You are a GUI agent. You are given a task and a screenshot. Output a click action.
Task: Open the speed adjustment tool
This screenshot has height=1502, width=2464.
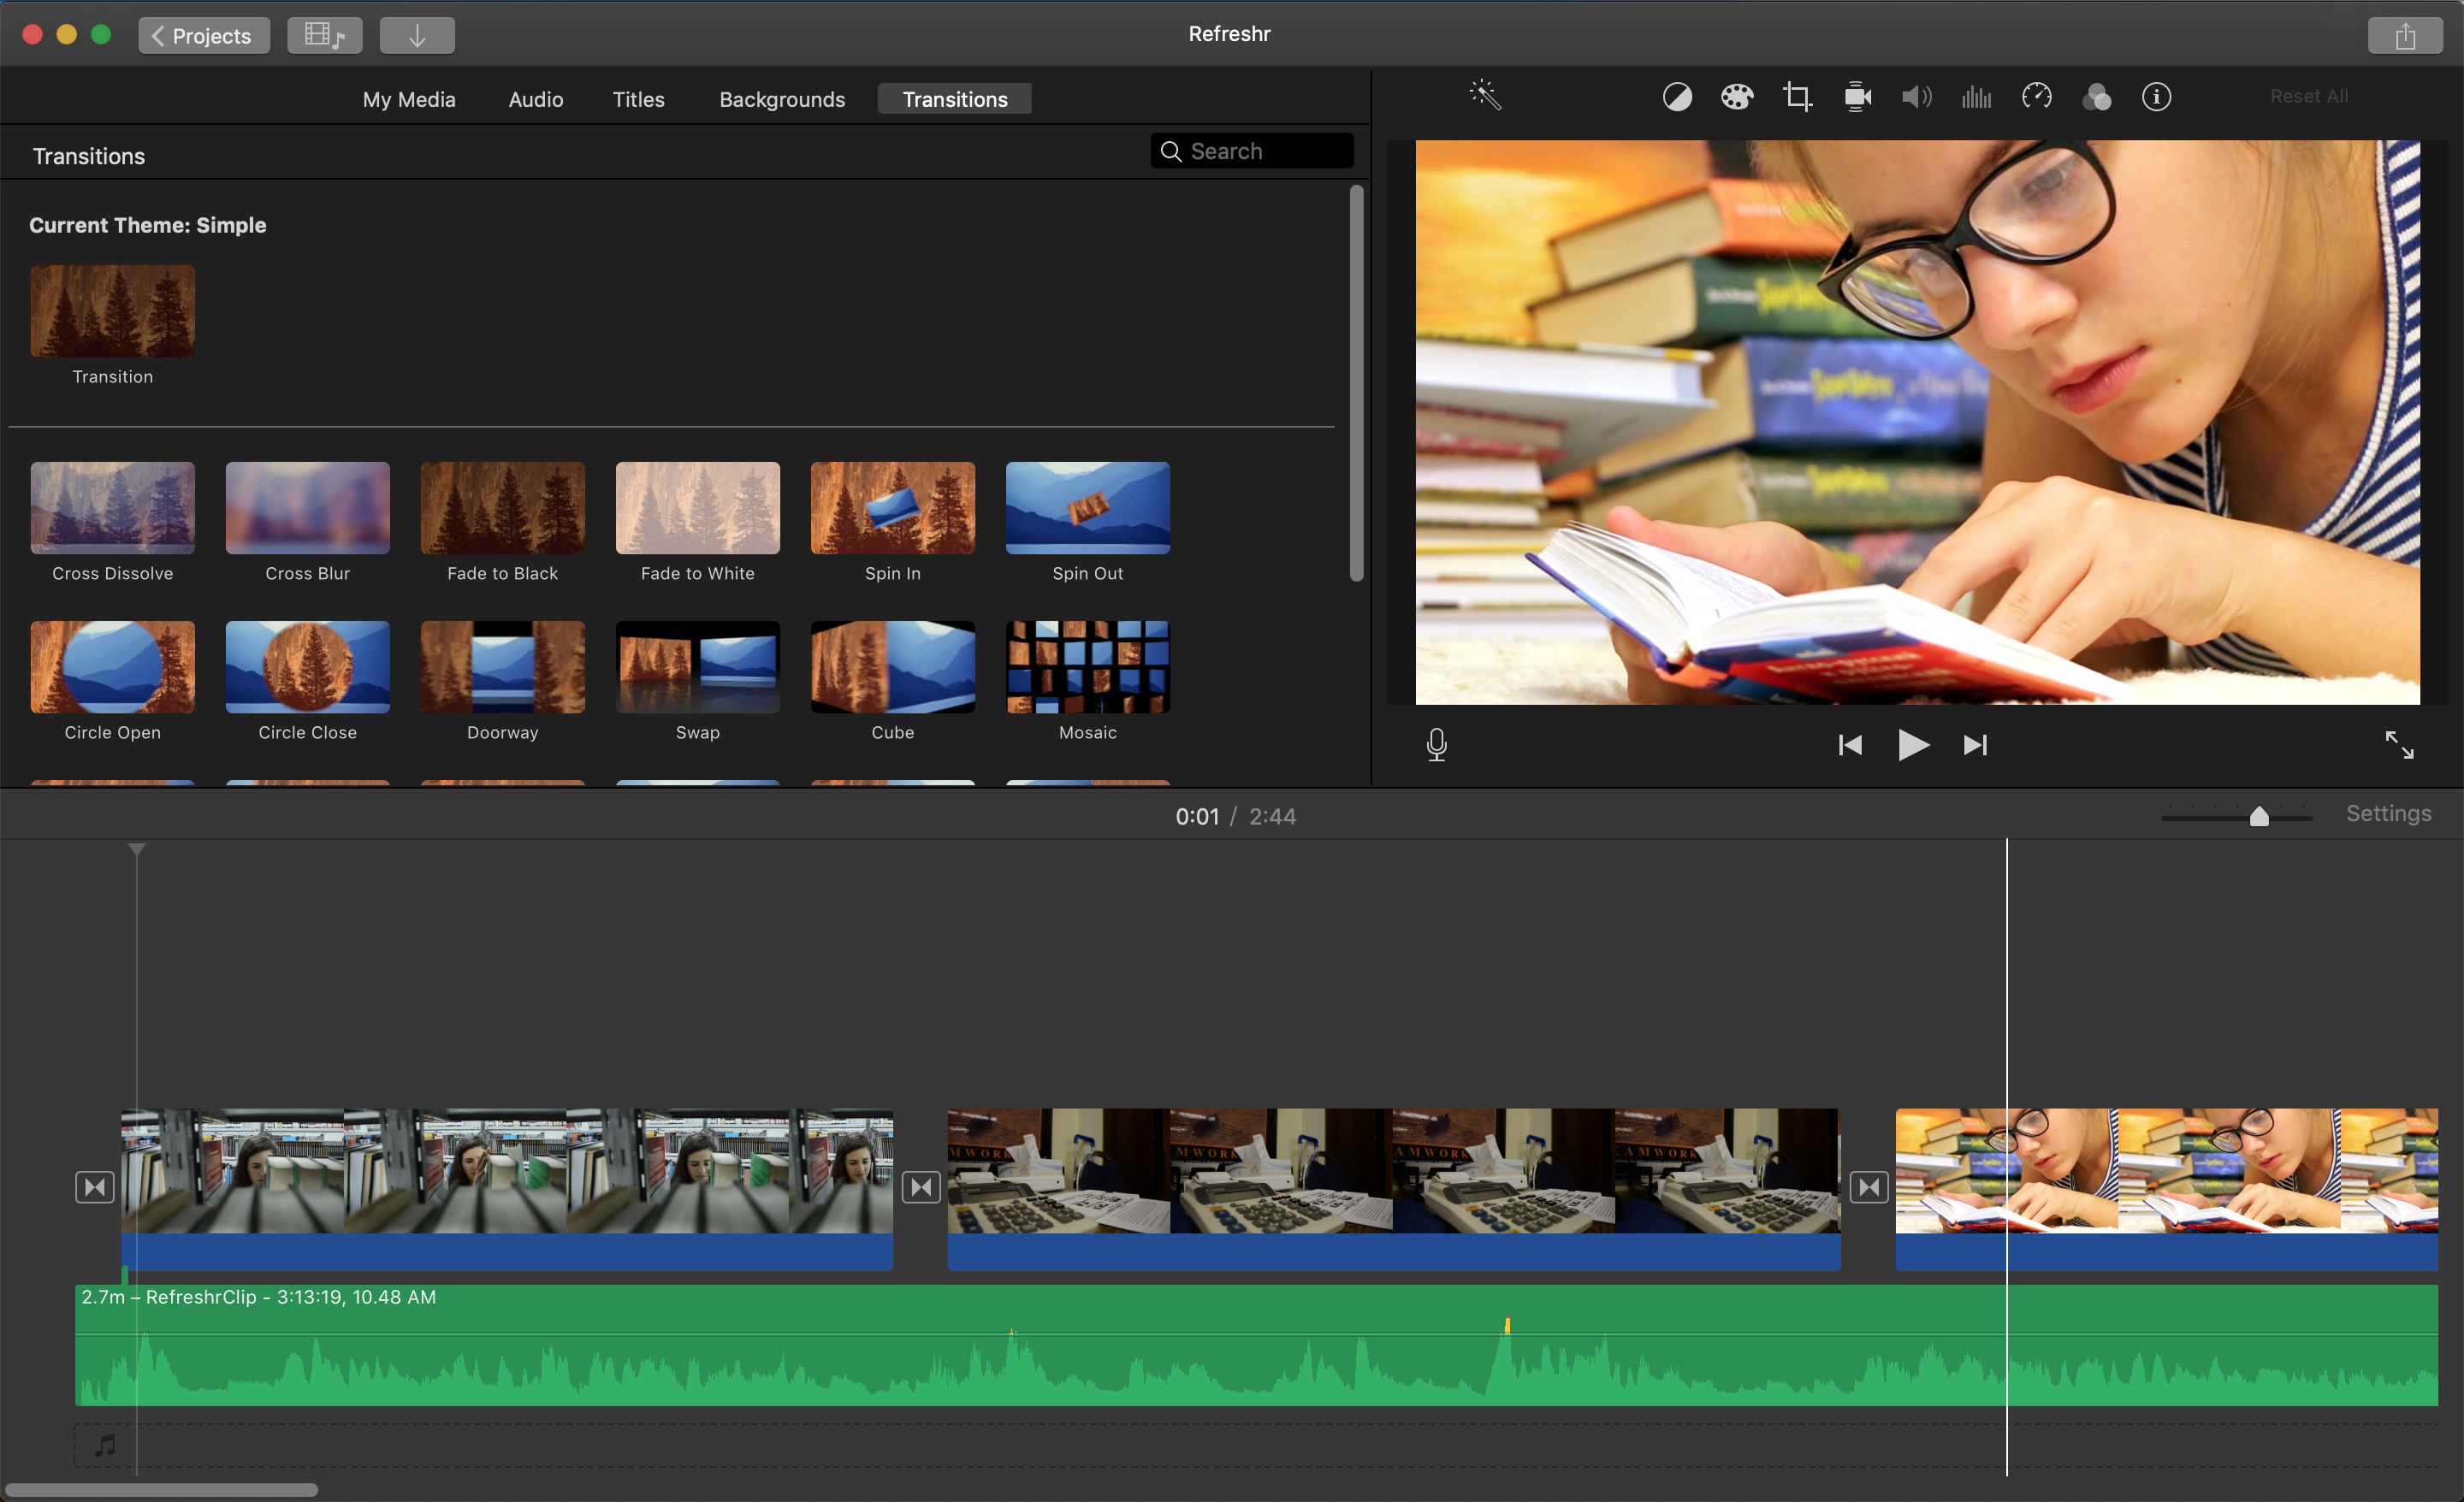pos(2036,97)
